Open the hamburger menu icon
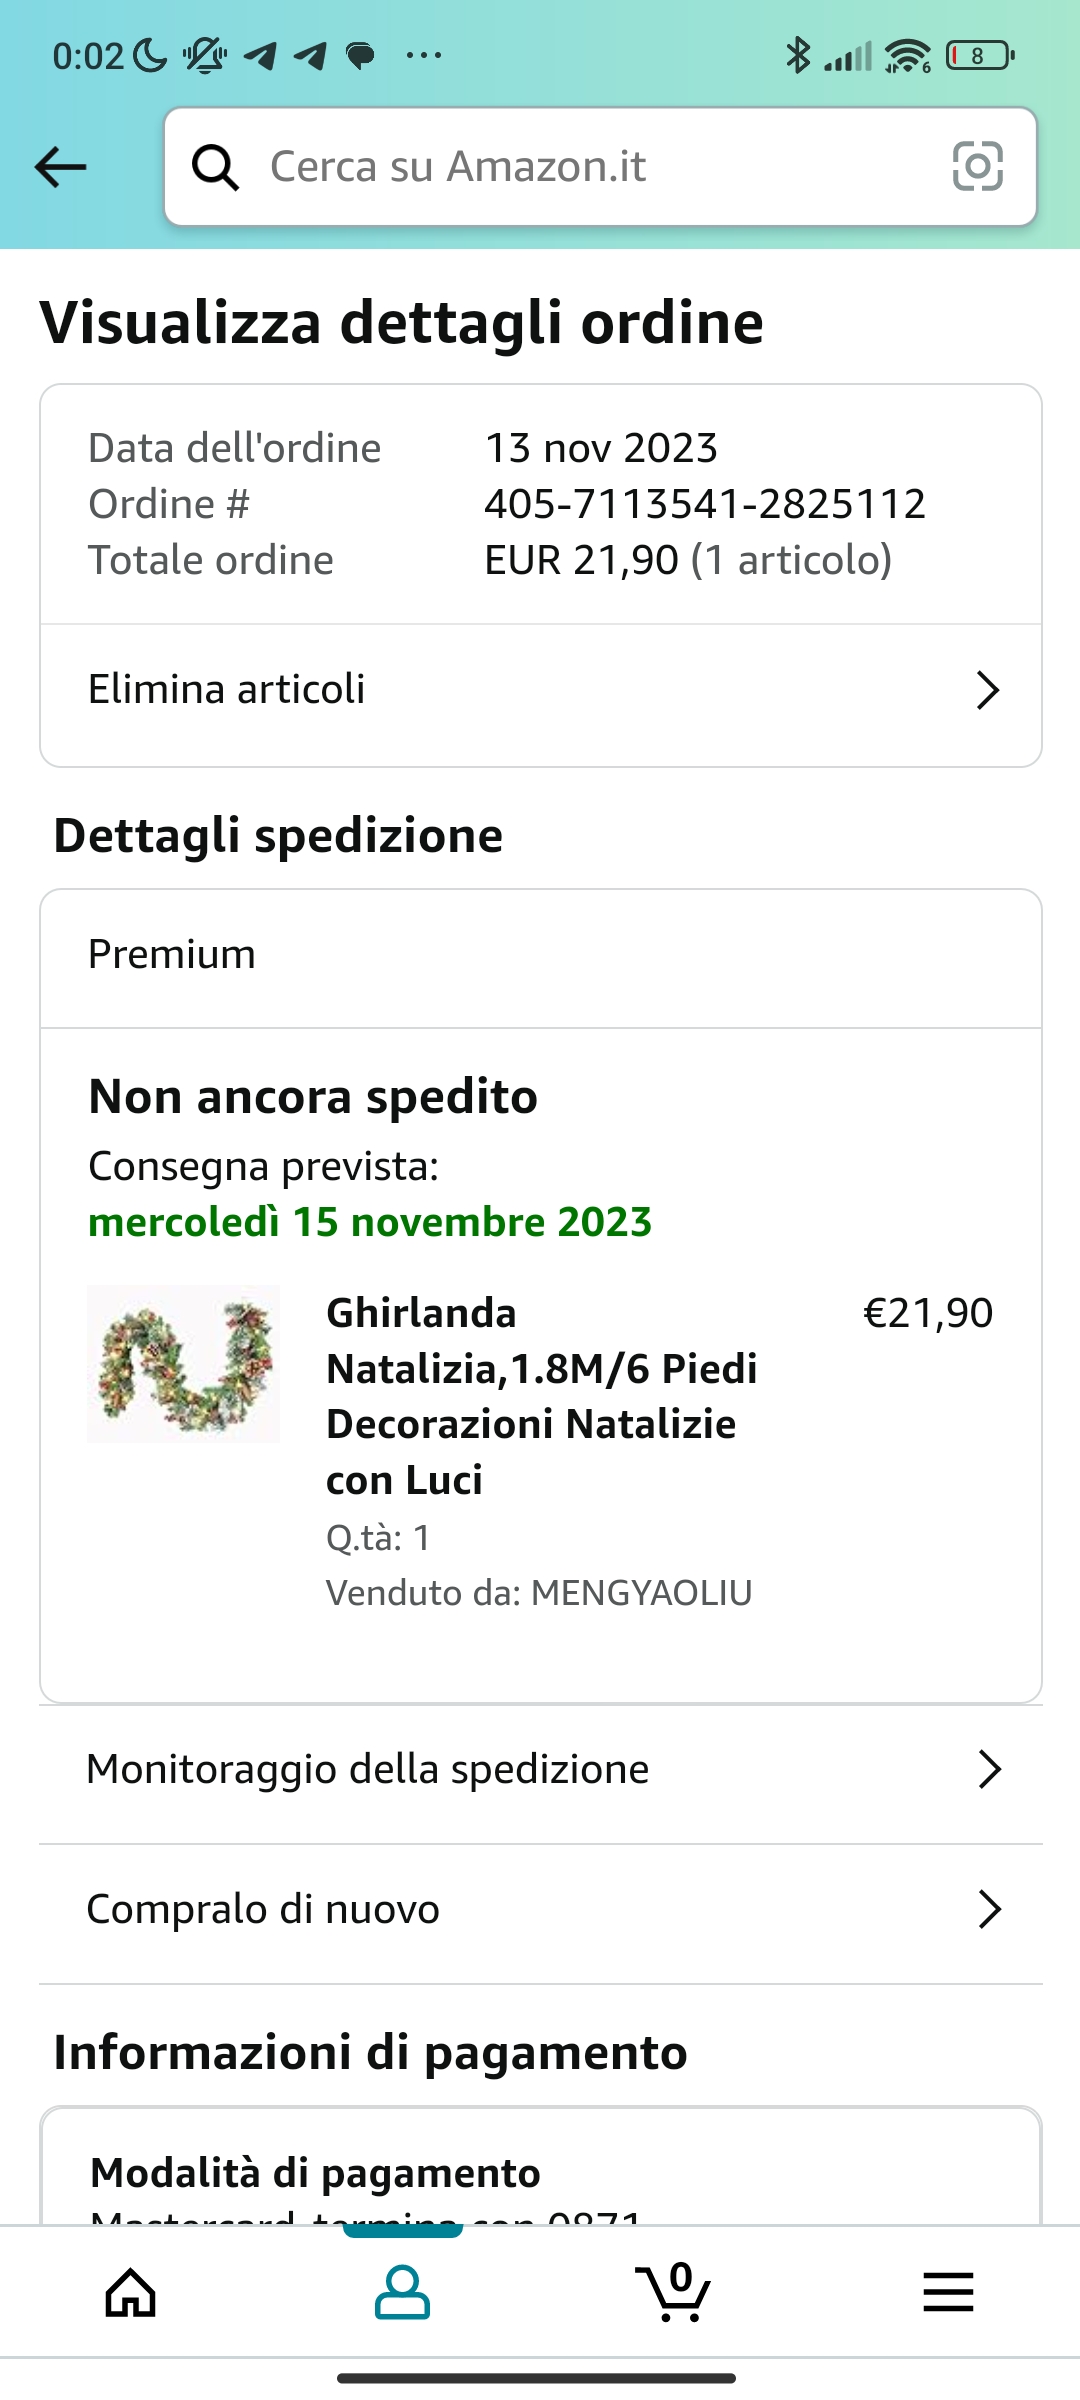The image size is (1080, 2400). click(x=948, y=2292)
